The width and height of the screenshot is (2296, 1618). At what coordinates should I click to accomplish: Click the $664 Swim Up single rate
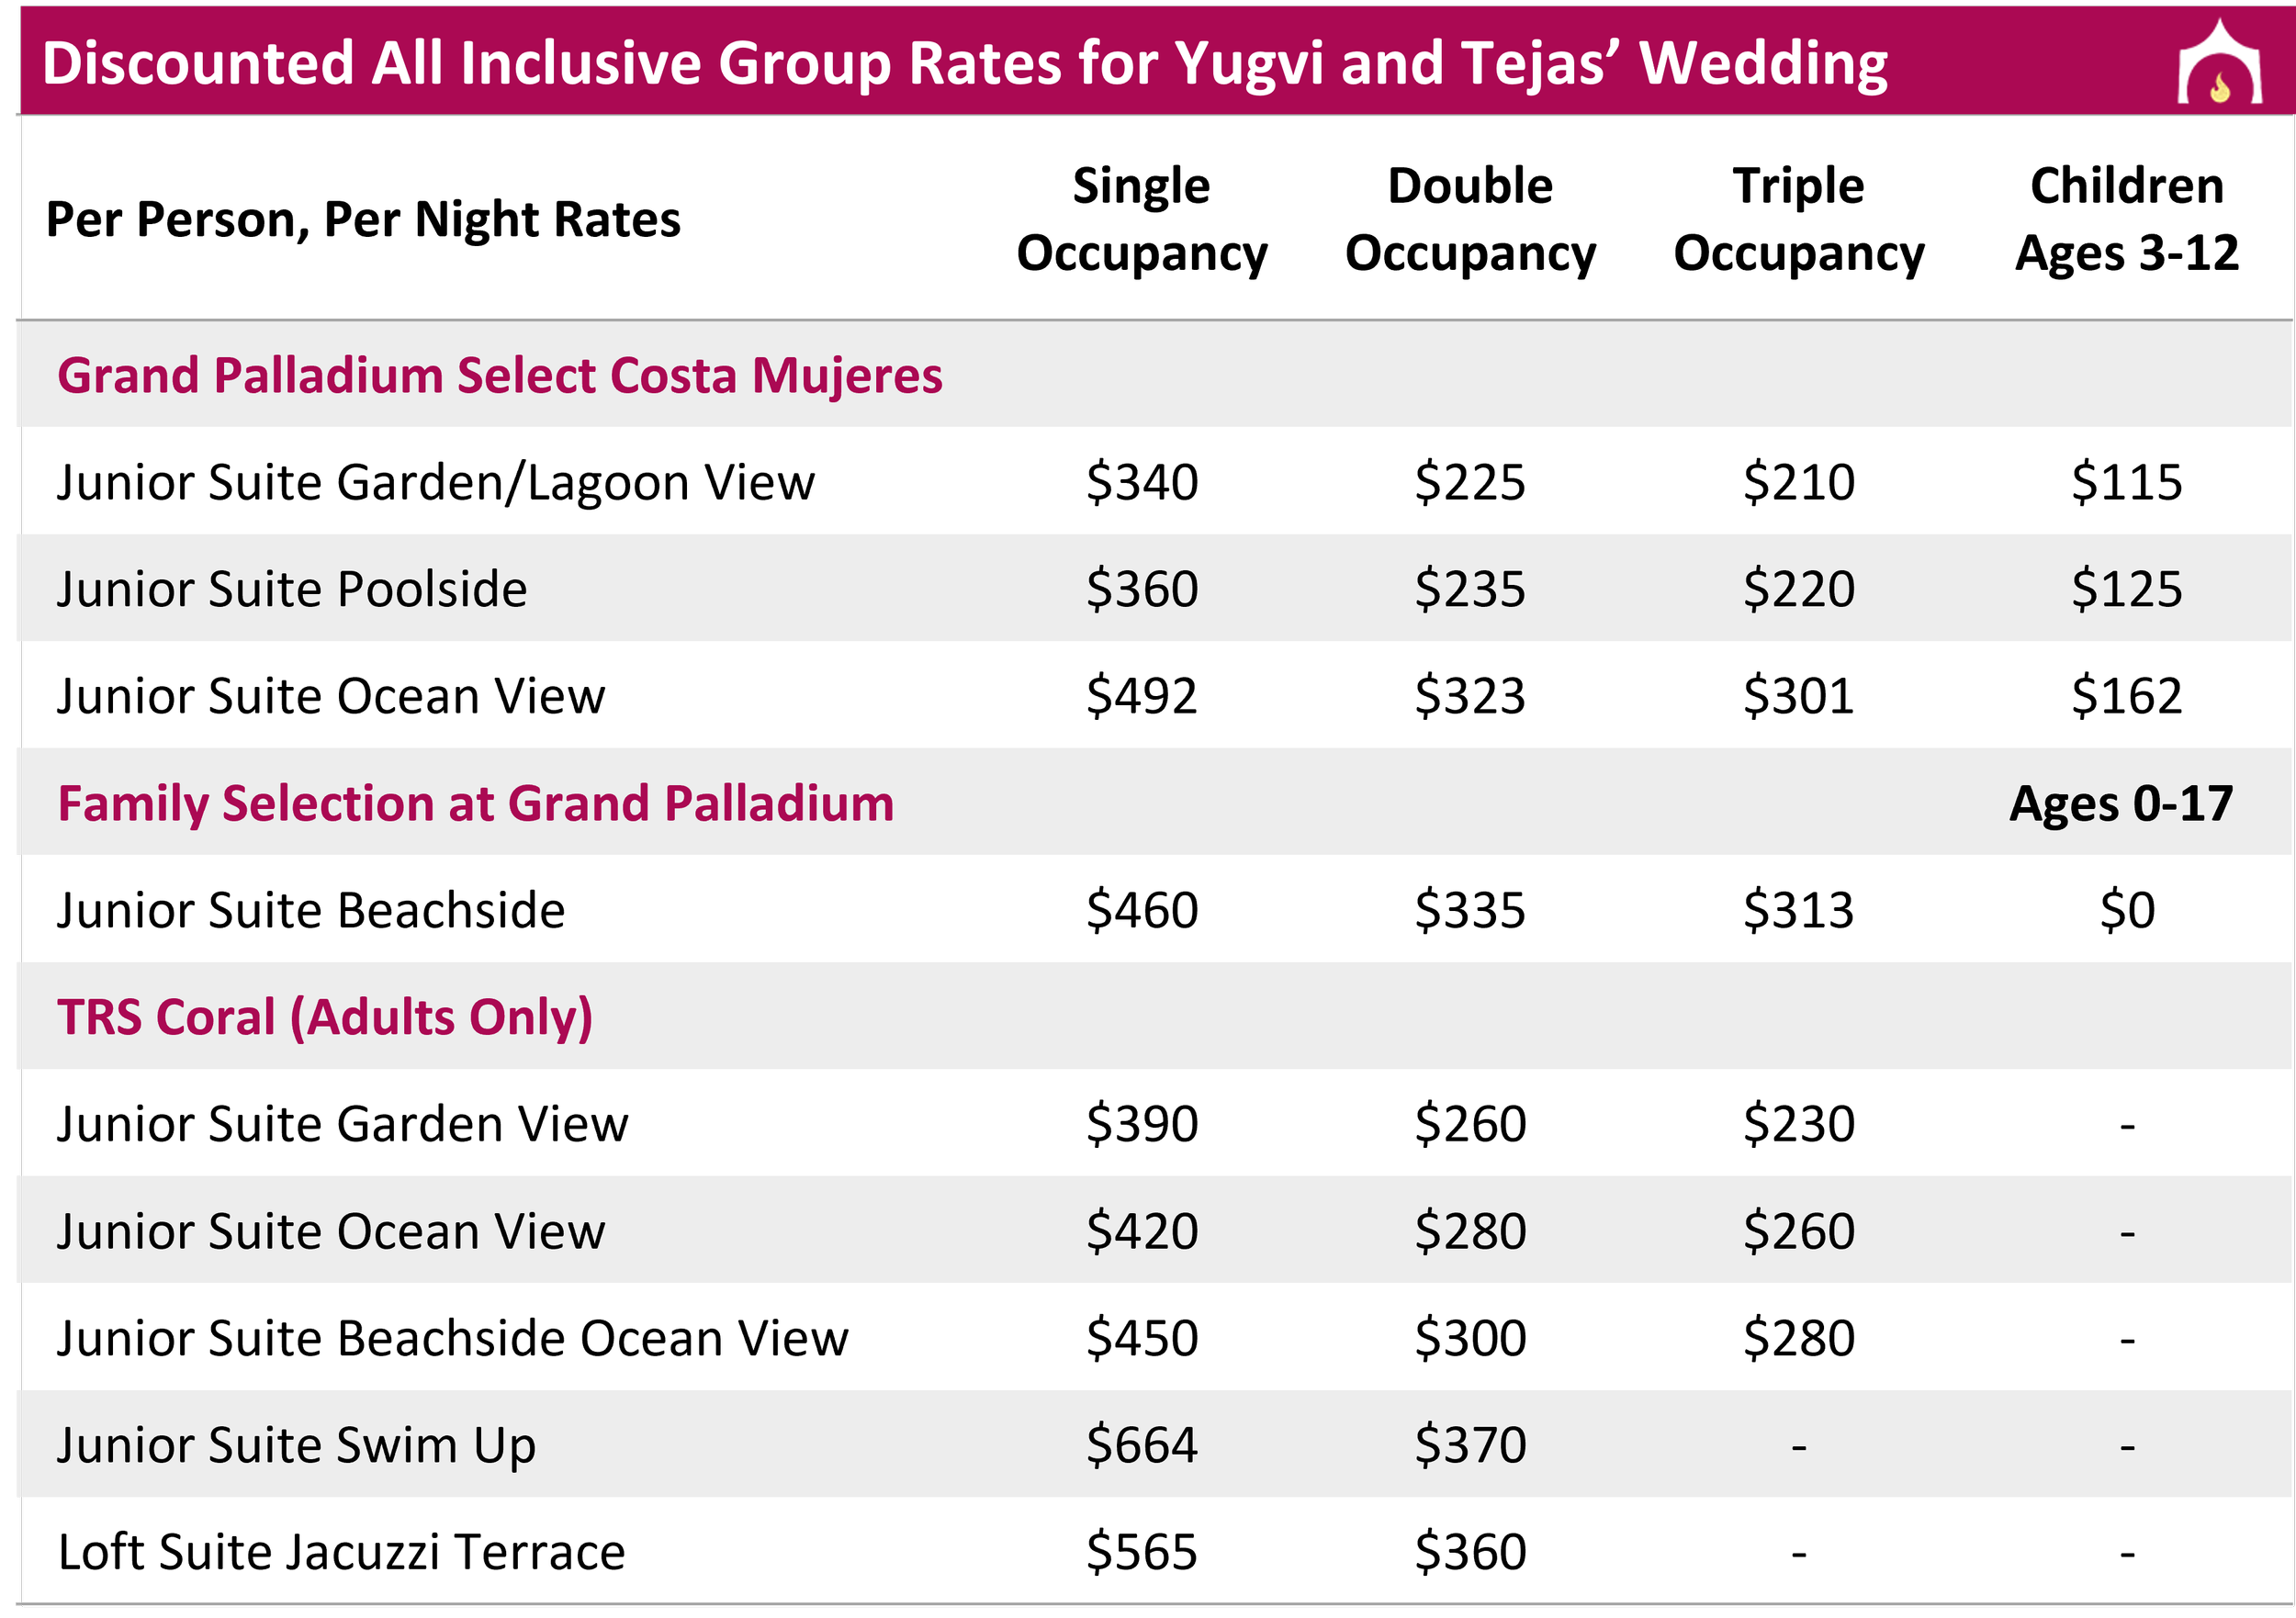coord(1141,1446)
